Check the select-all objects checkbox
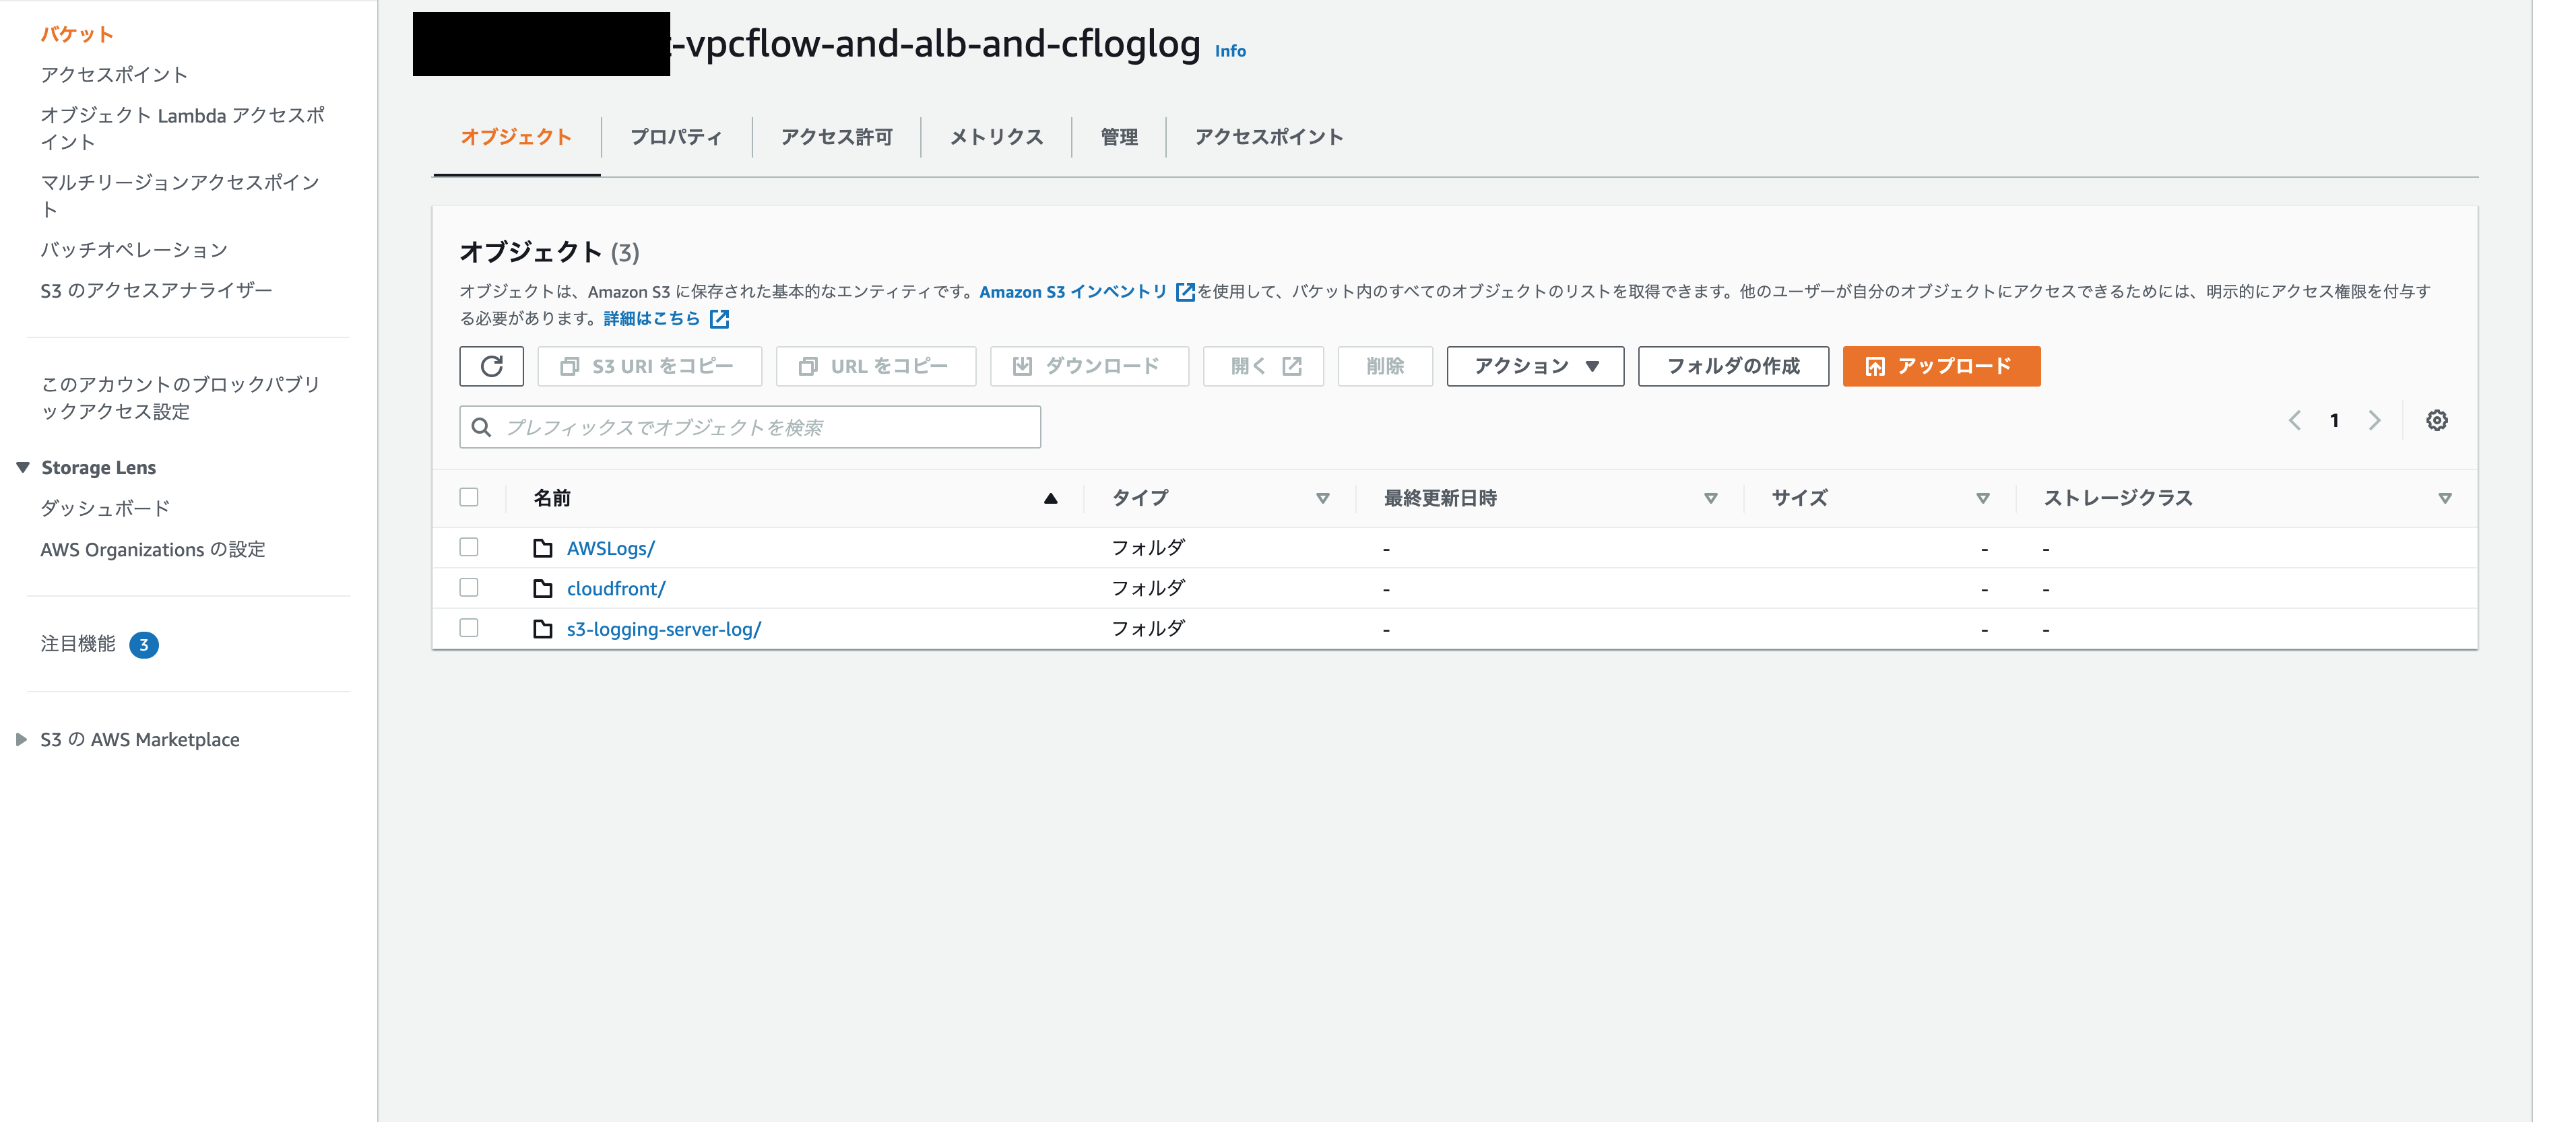 coord(469,497)
